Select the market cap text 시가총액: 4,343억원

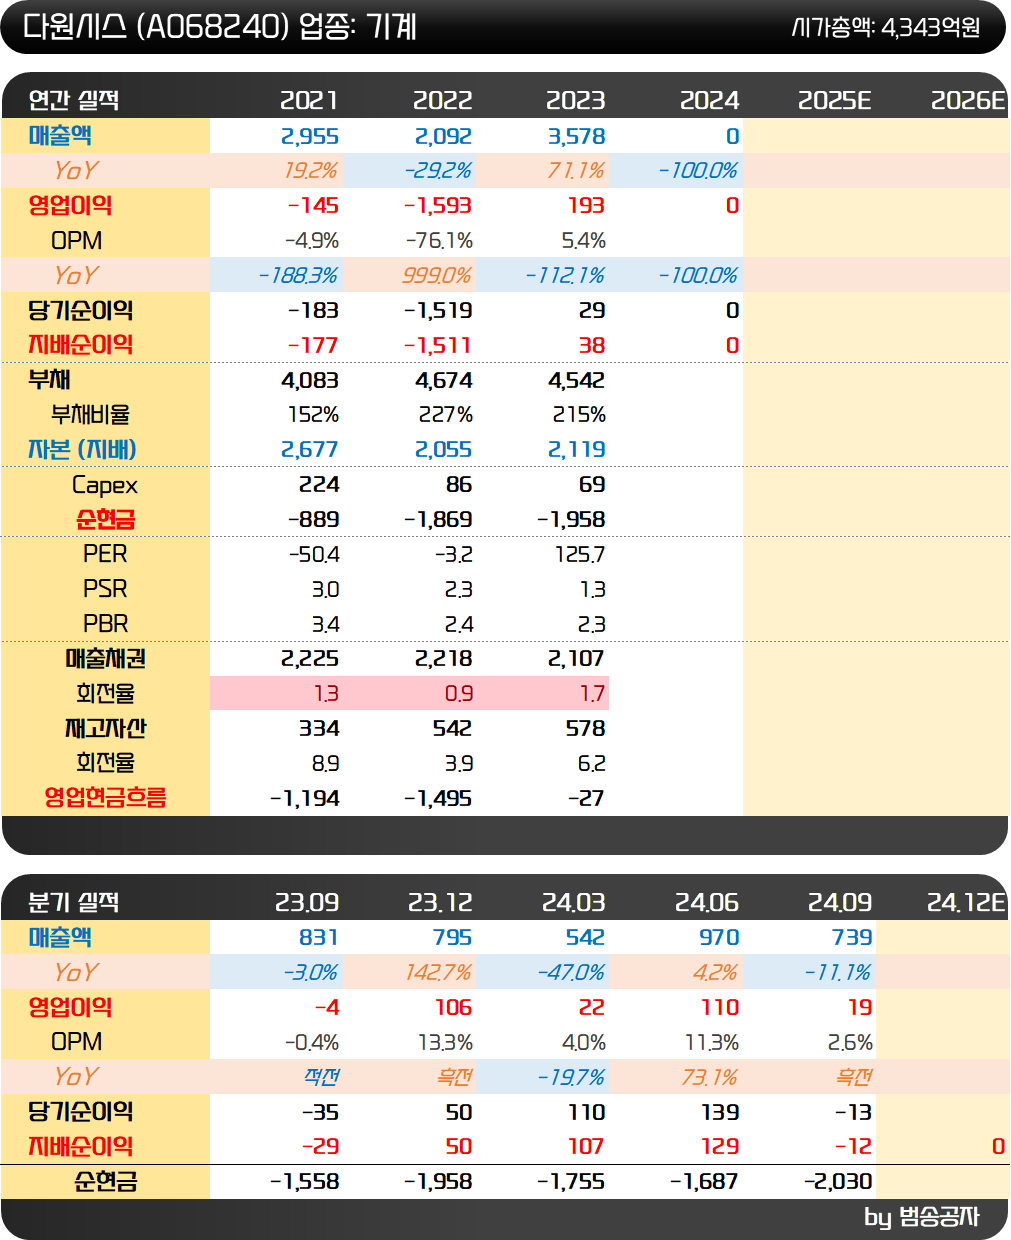pos(886,27)
